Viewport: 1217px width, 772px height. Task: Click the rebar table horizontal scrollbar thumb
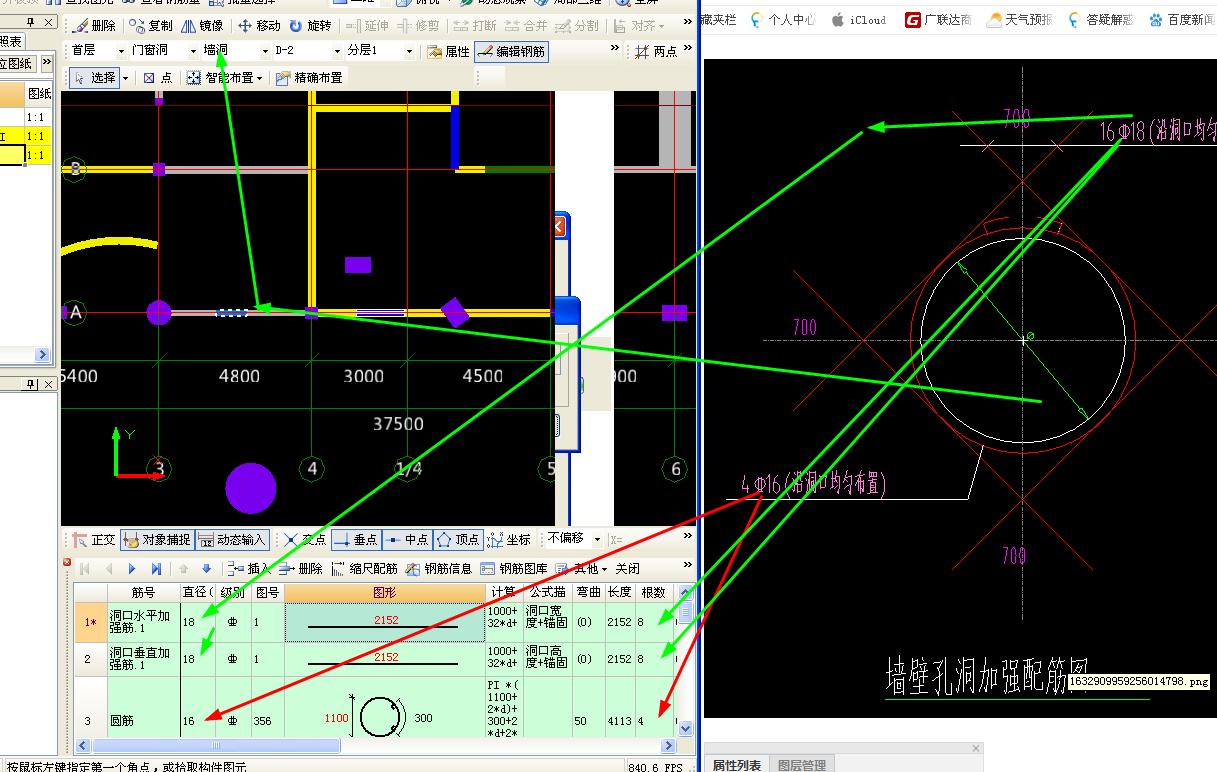(x=215, y=746)
